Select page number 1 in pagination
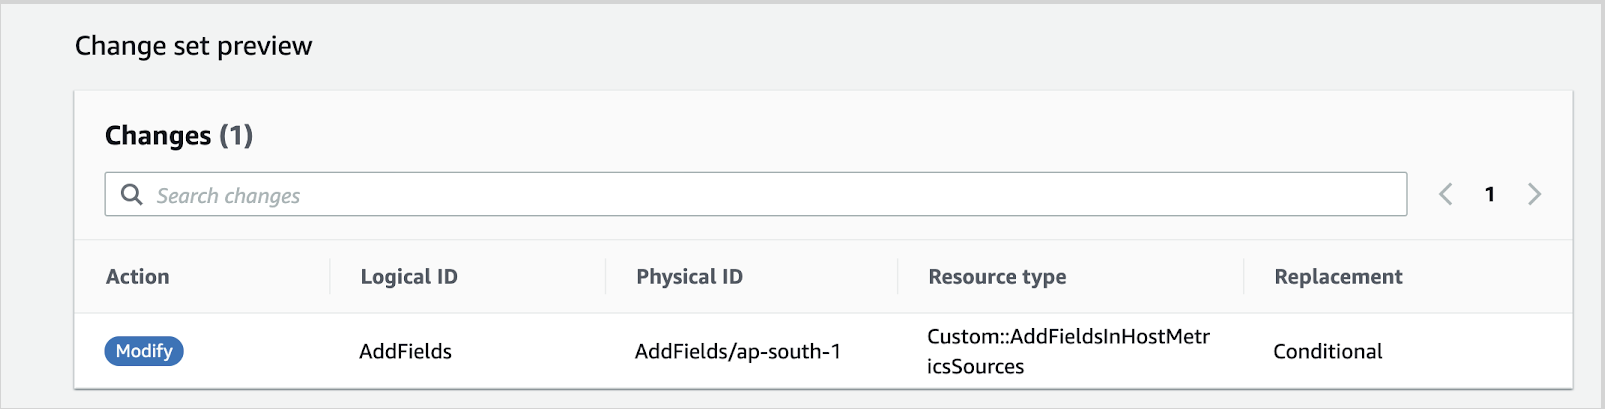This screenshot has width=1605, height=409. [x=1489, y=195]
